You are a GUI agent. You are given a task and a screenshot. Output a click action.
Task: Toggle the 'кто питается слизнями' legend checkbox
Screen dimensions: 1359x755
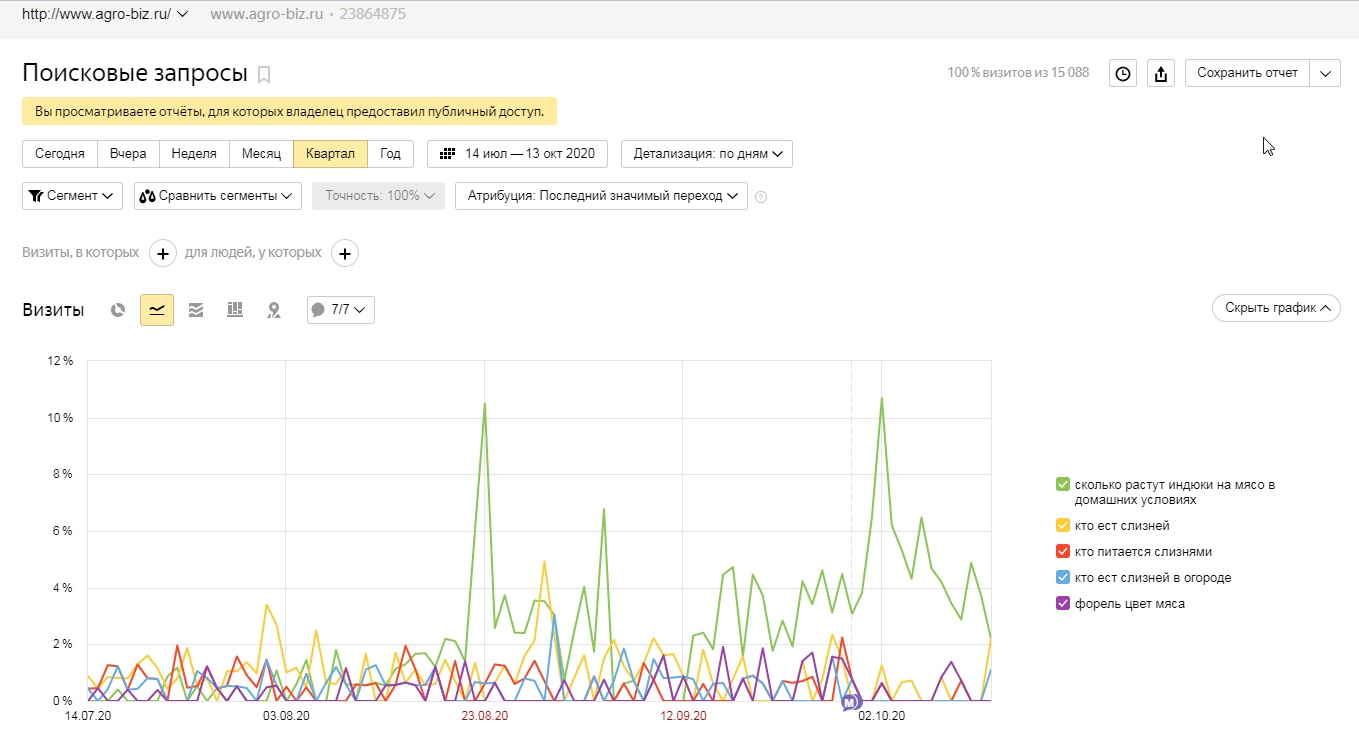1063,552
